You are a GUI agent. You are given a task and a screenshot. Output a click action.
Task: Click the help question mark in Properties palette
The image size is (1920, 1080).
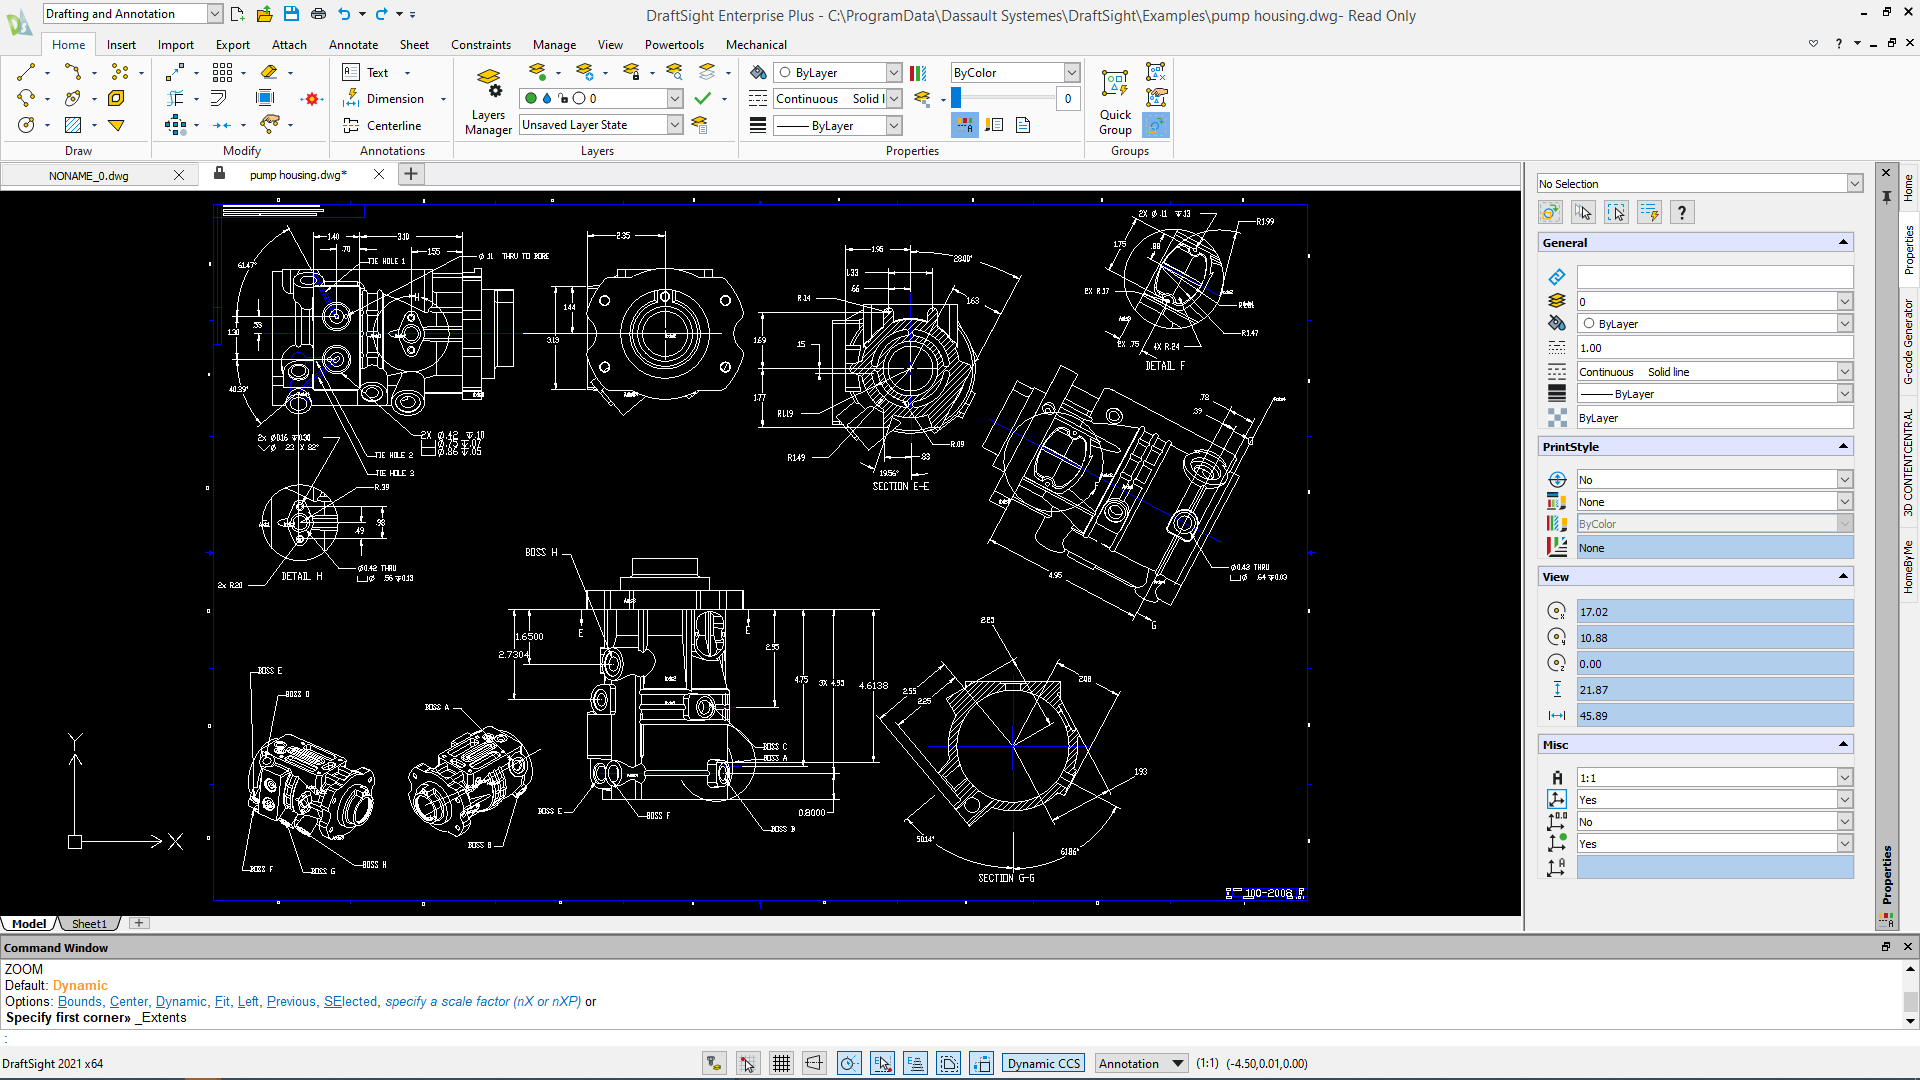(x=1682, y=212)
